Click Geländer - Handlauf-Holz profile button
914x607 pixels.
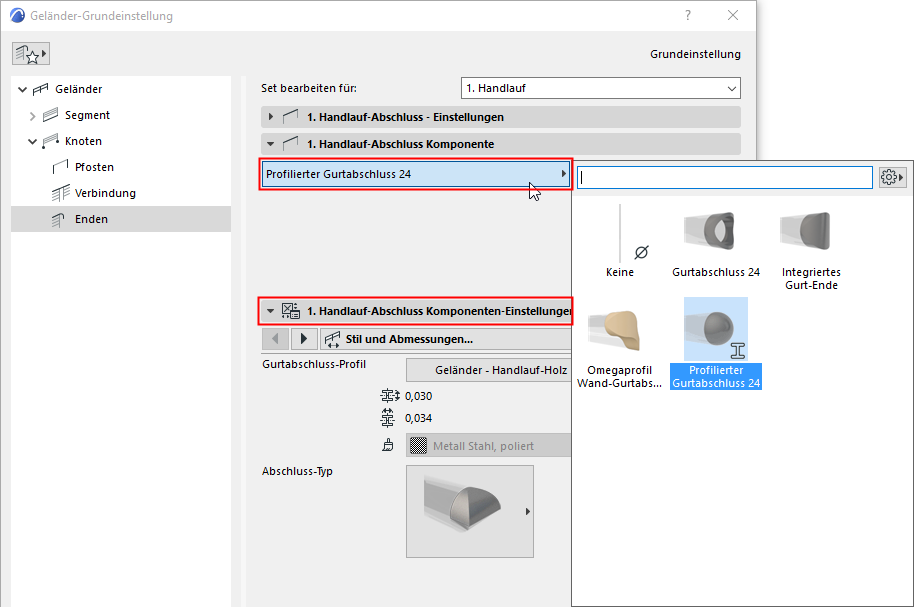pos(488,370)
